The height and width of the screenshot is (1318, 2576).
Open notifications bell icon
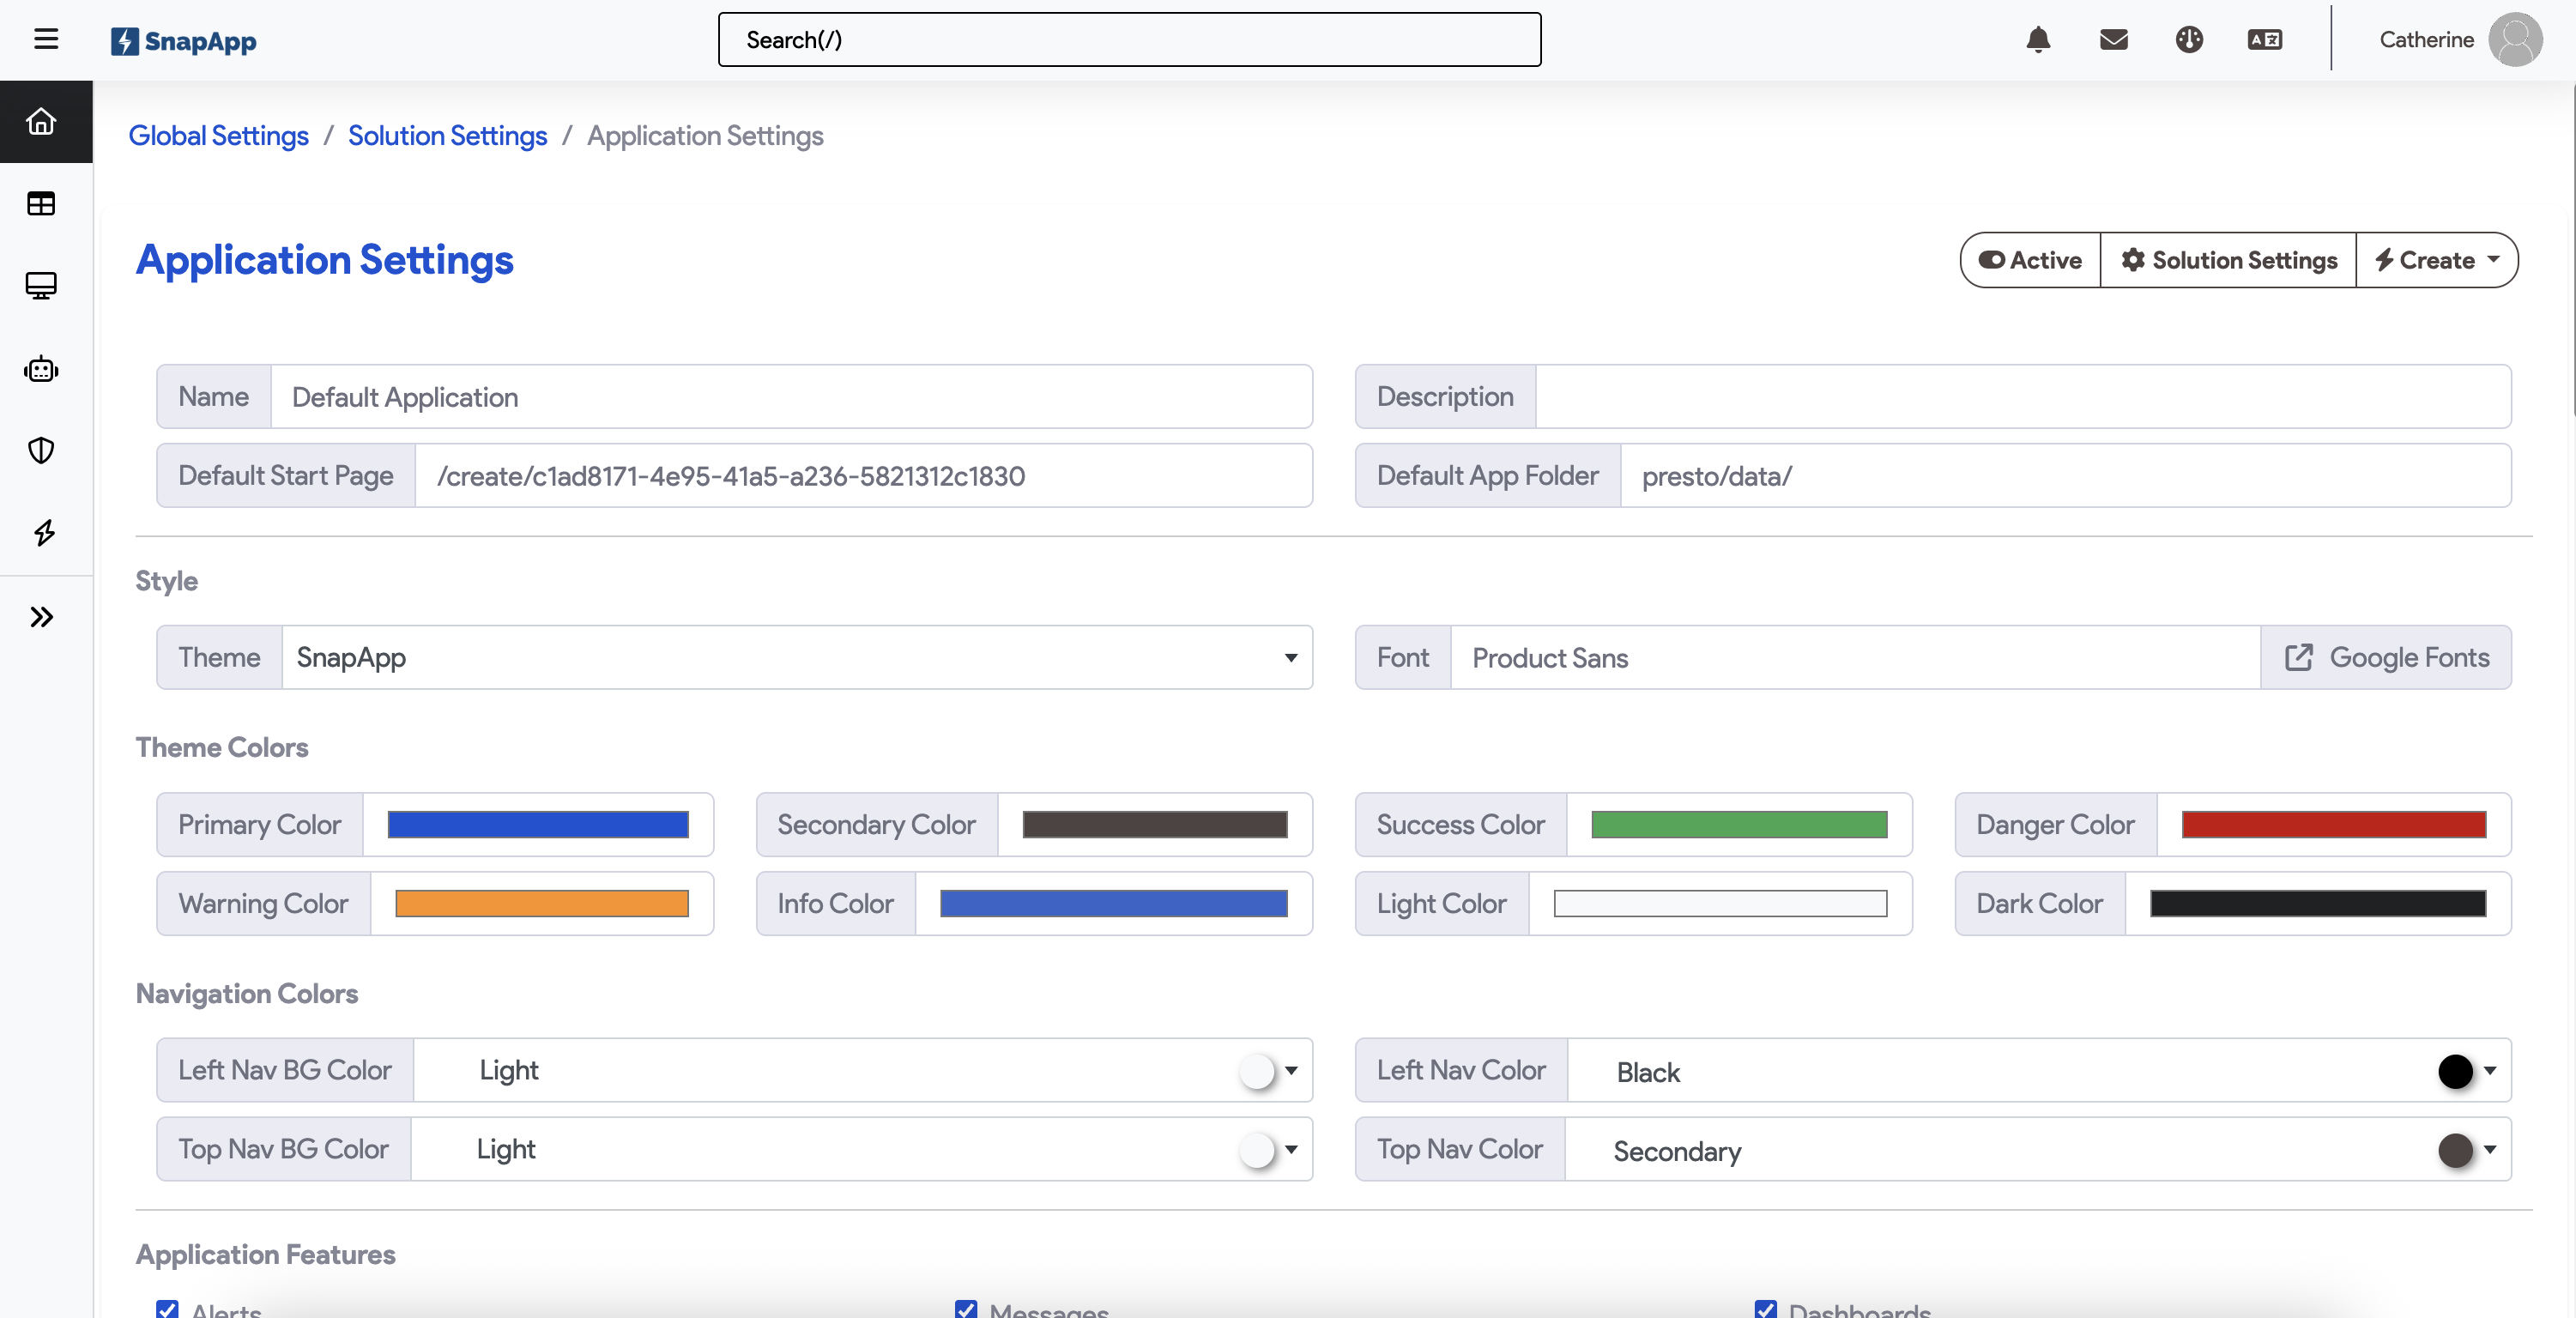(x=2037, y=40)
